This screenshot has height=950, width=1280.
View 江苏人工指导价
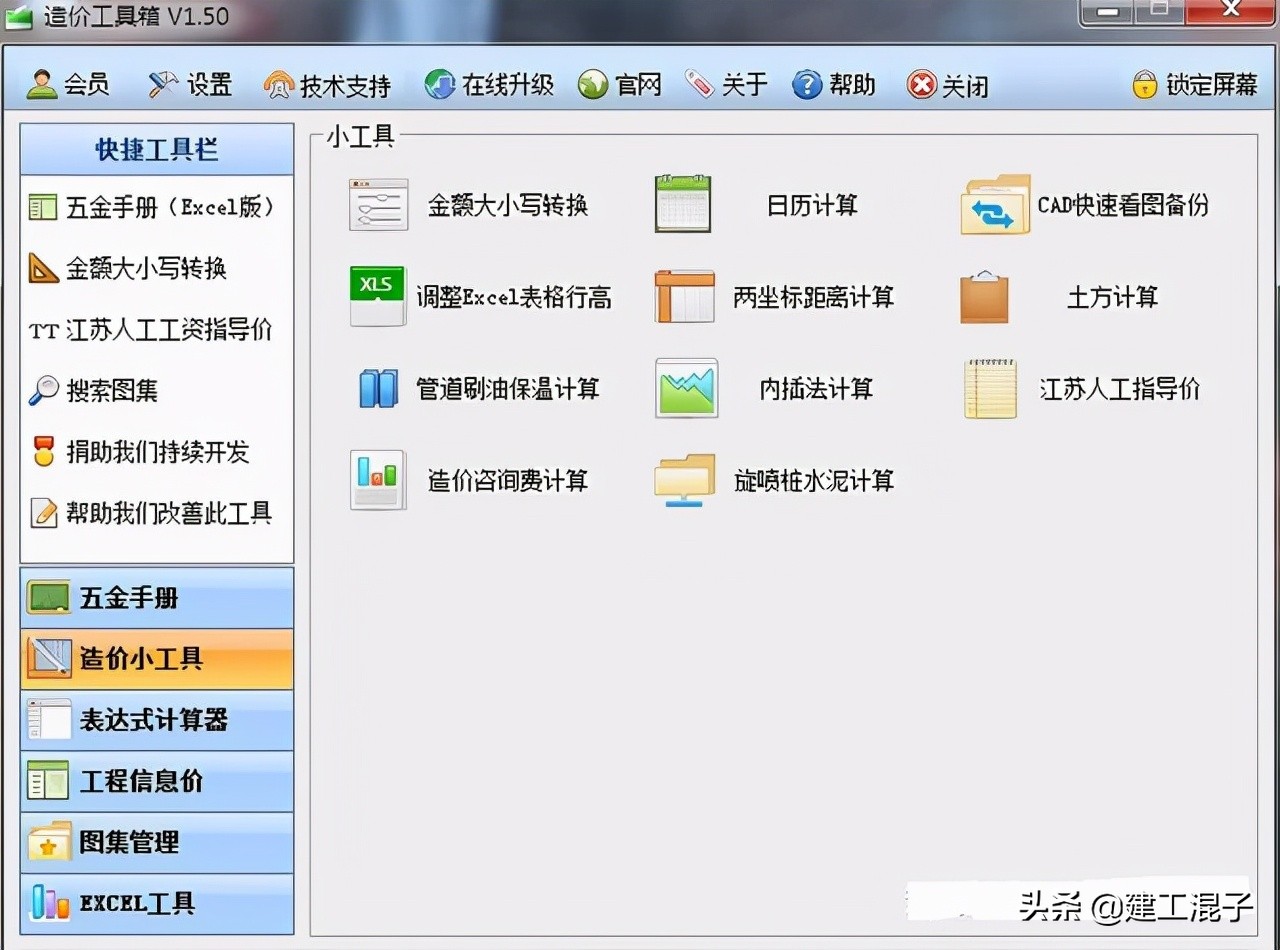coord(1120,389)
